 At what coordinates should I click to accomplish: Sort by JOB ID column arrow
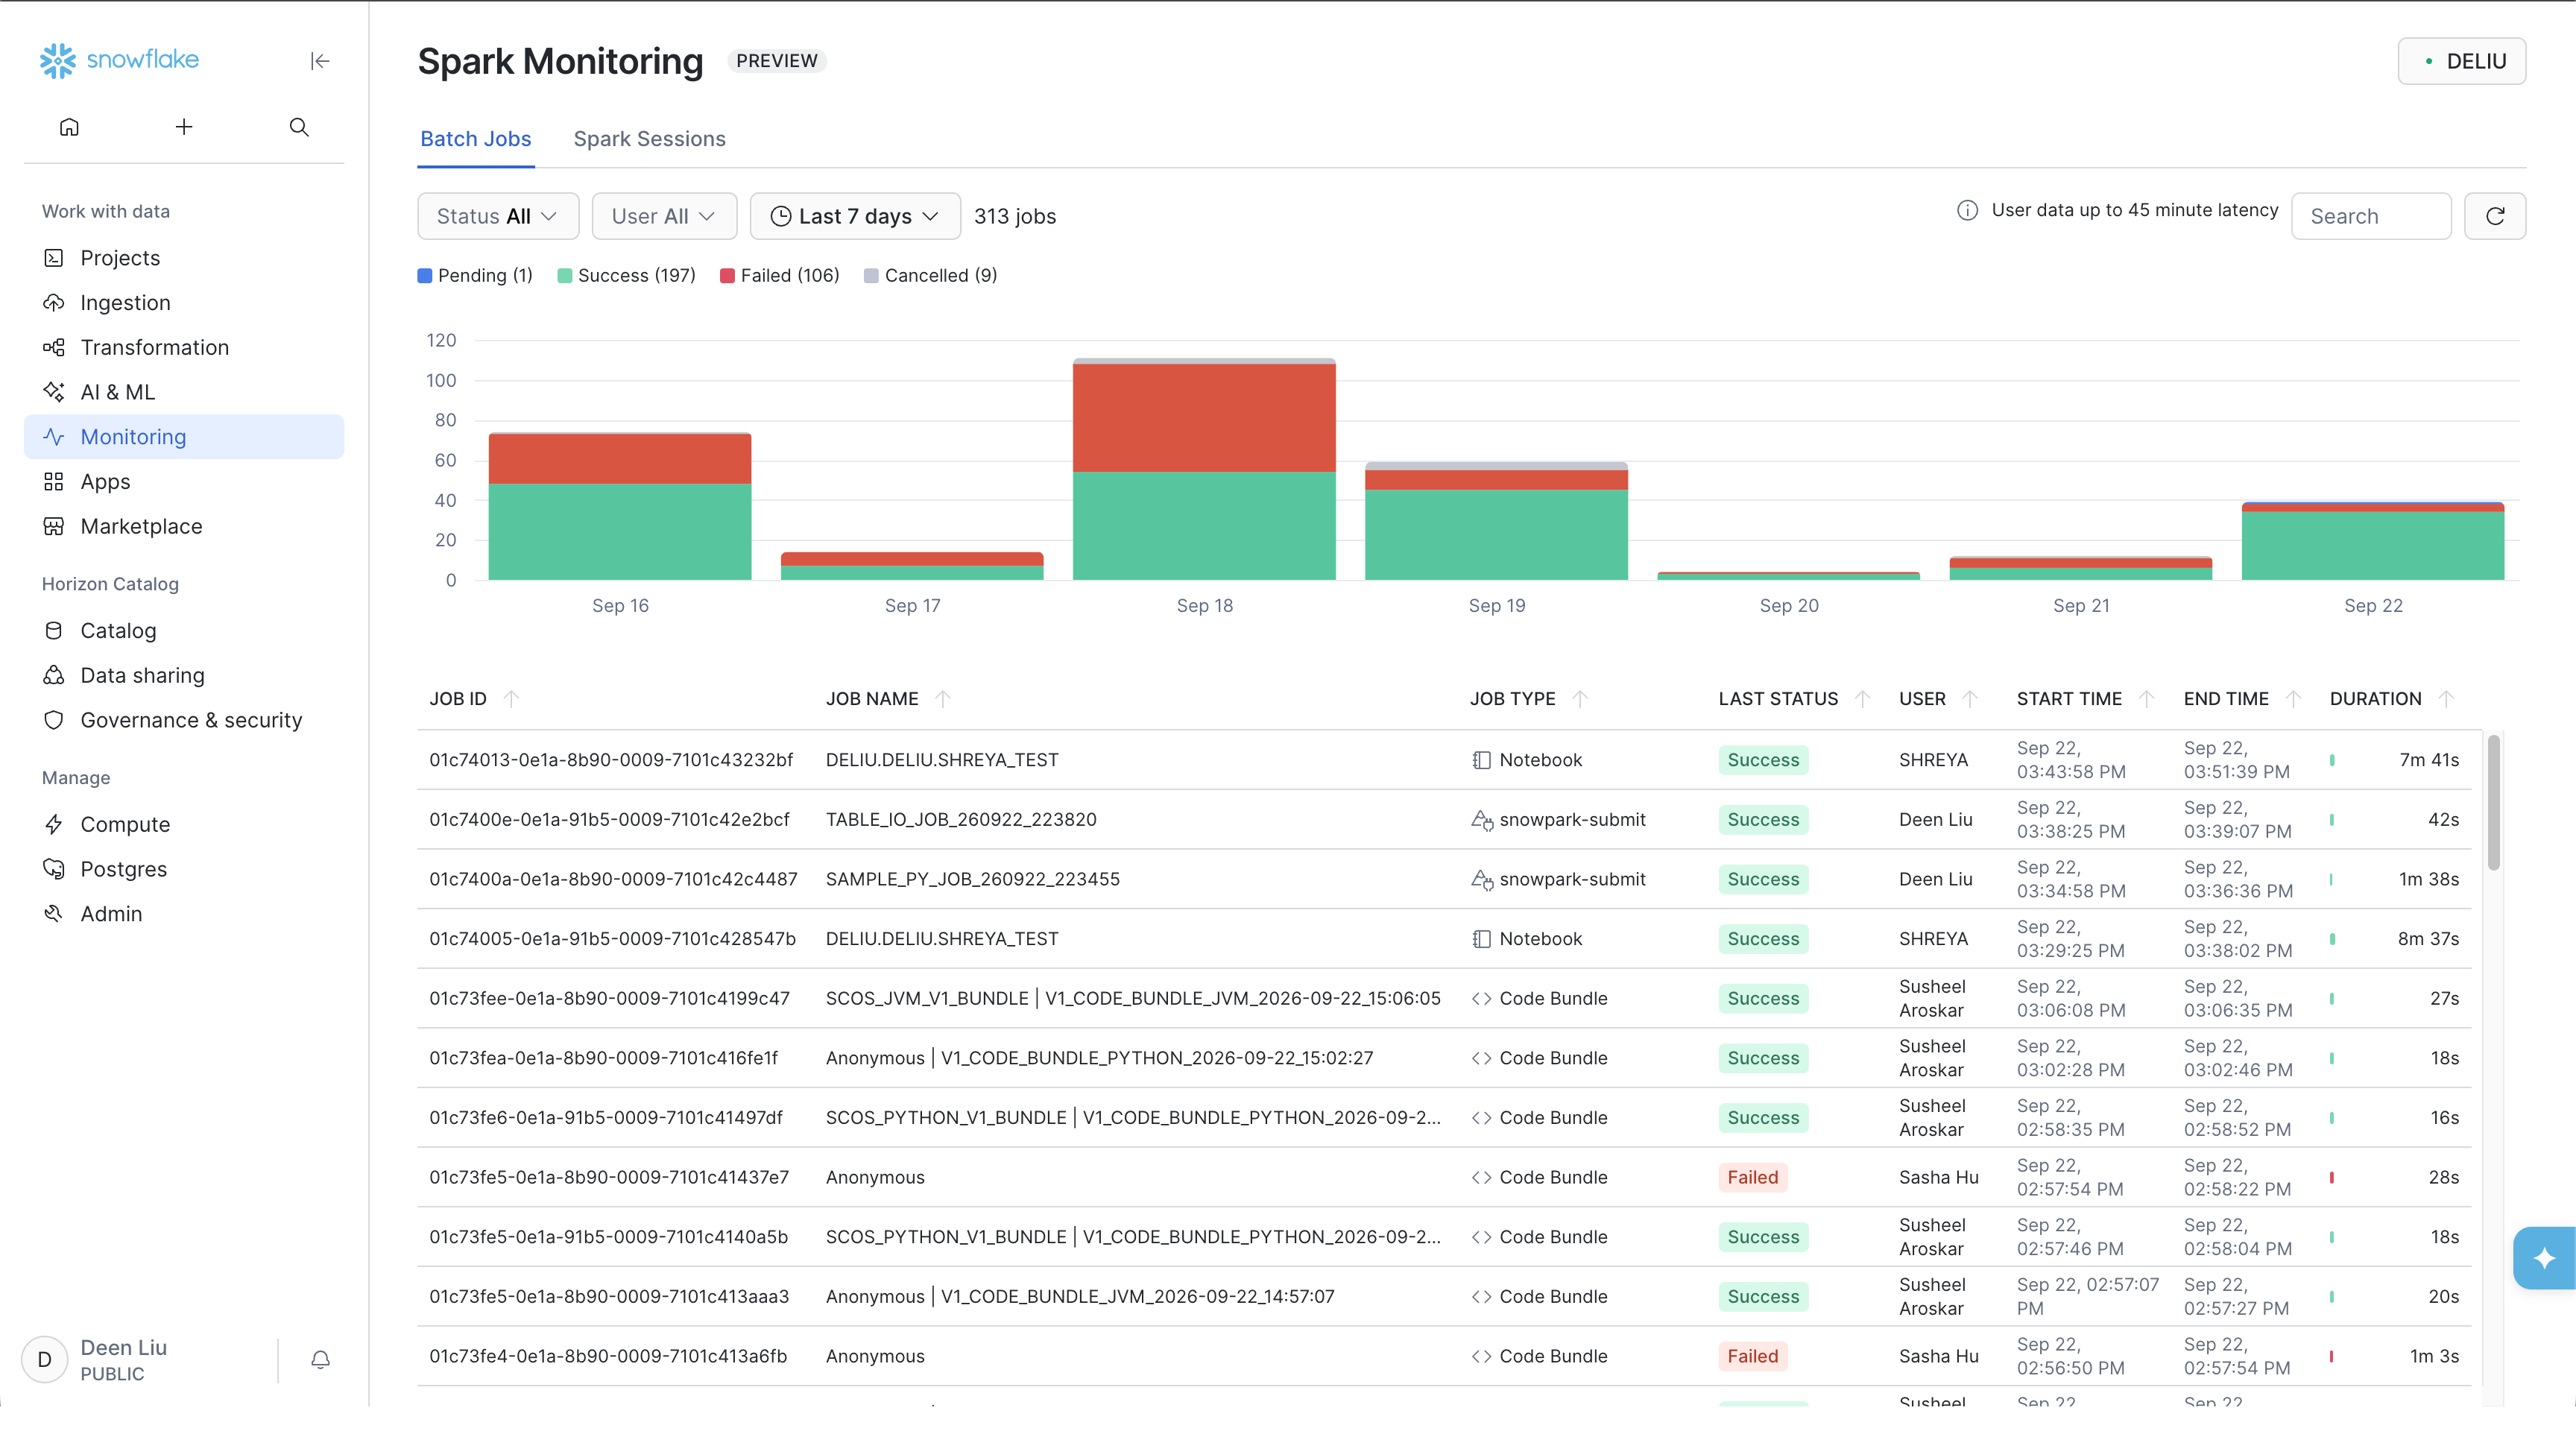[512, 699]
